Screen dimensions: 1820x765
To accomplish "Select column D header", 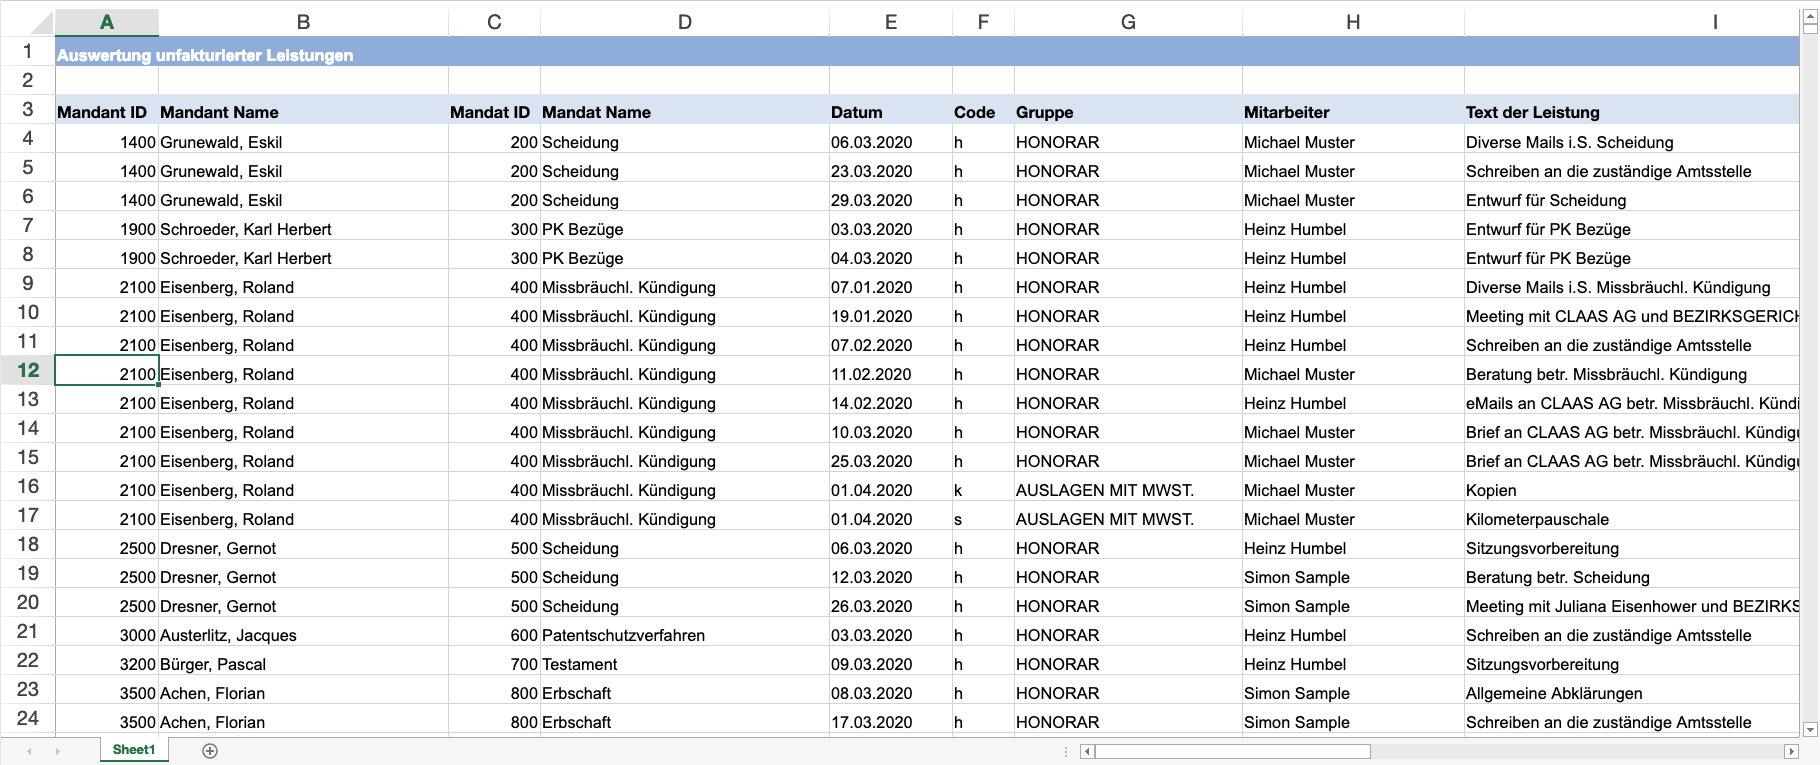I will click(x=685, y=22).
